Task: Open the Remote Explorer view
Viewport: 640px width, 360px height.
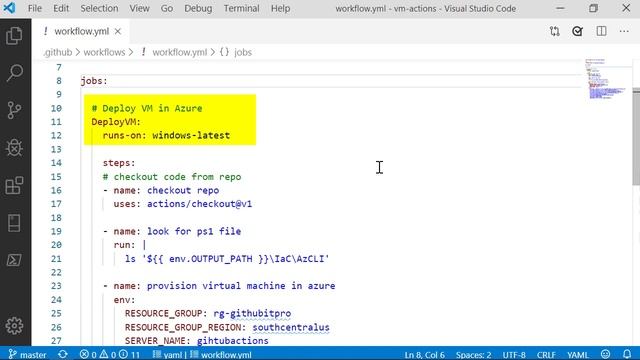Action: click(x=14, y=223)
